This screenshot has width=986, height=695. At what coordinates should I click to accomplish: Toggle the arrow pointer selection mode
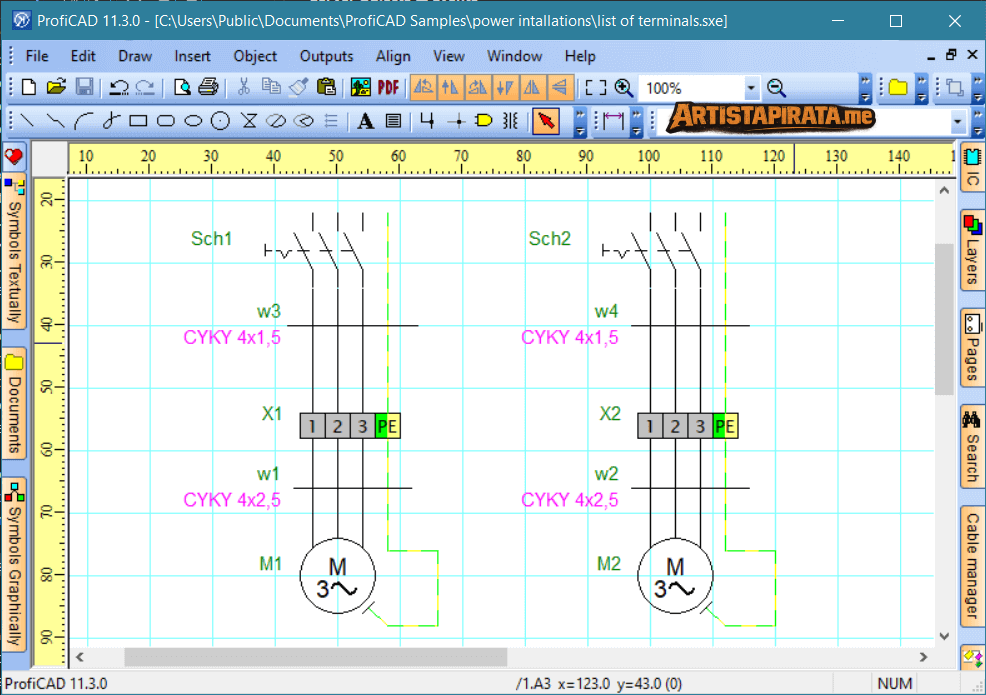(546, 122)
